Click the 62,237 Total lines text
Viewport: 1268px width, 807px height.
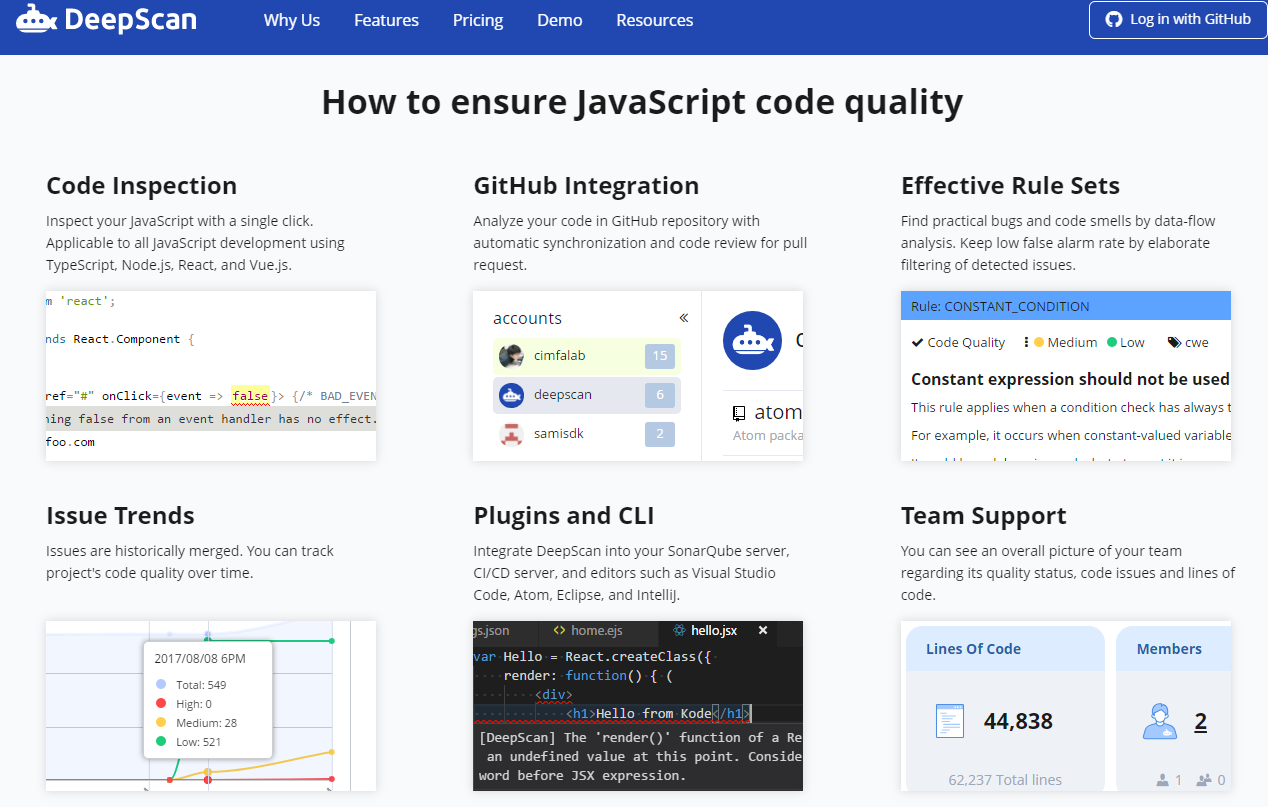pos(1005,780)
